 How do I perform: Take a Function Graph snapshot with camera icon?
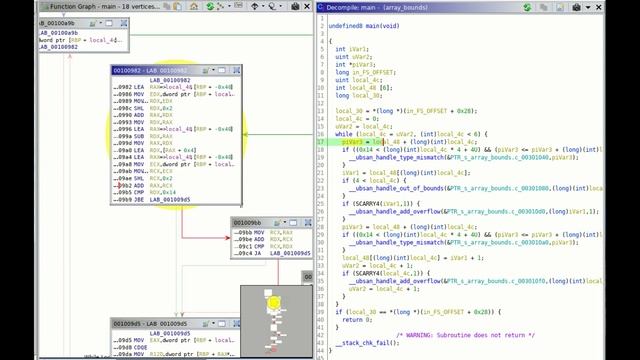click(295, 7)
